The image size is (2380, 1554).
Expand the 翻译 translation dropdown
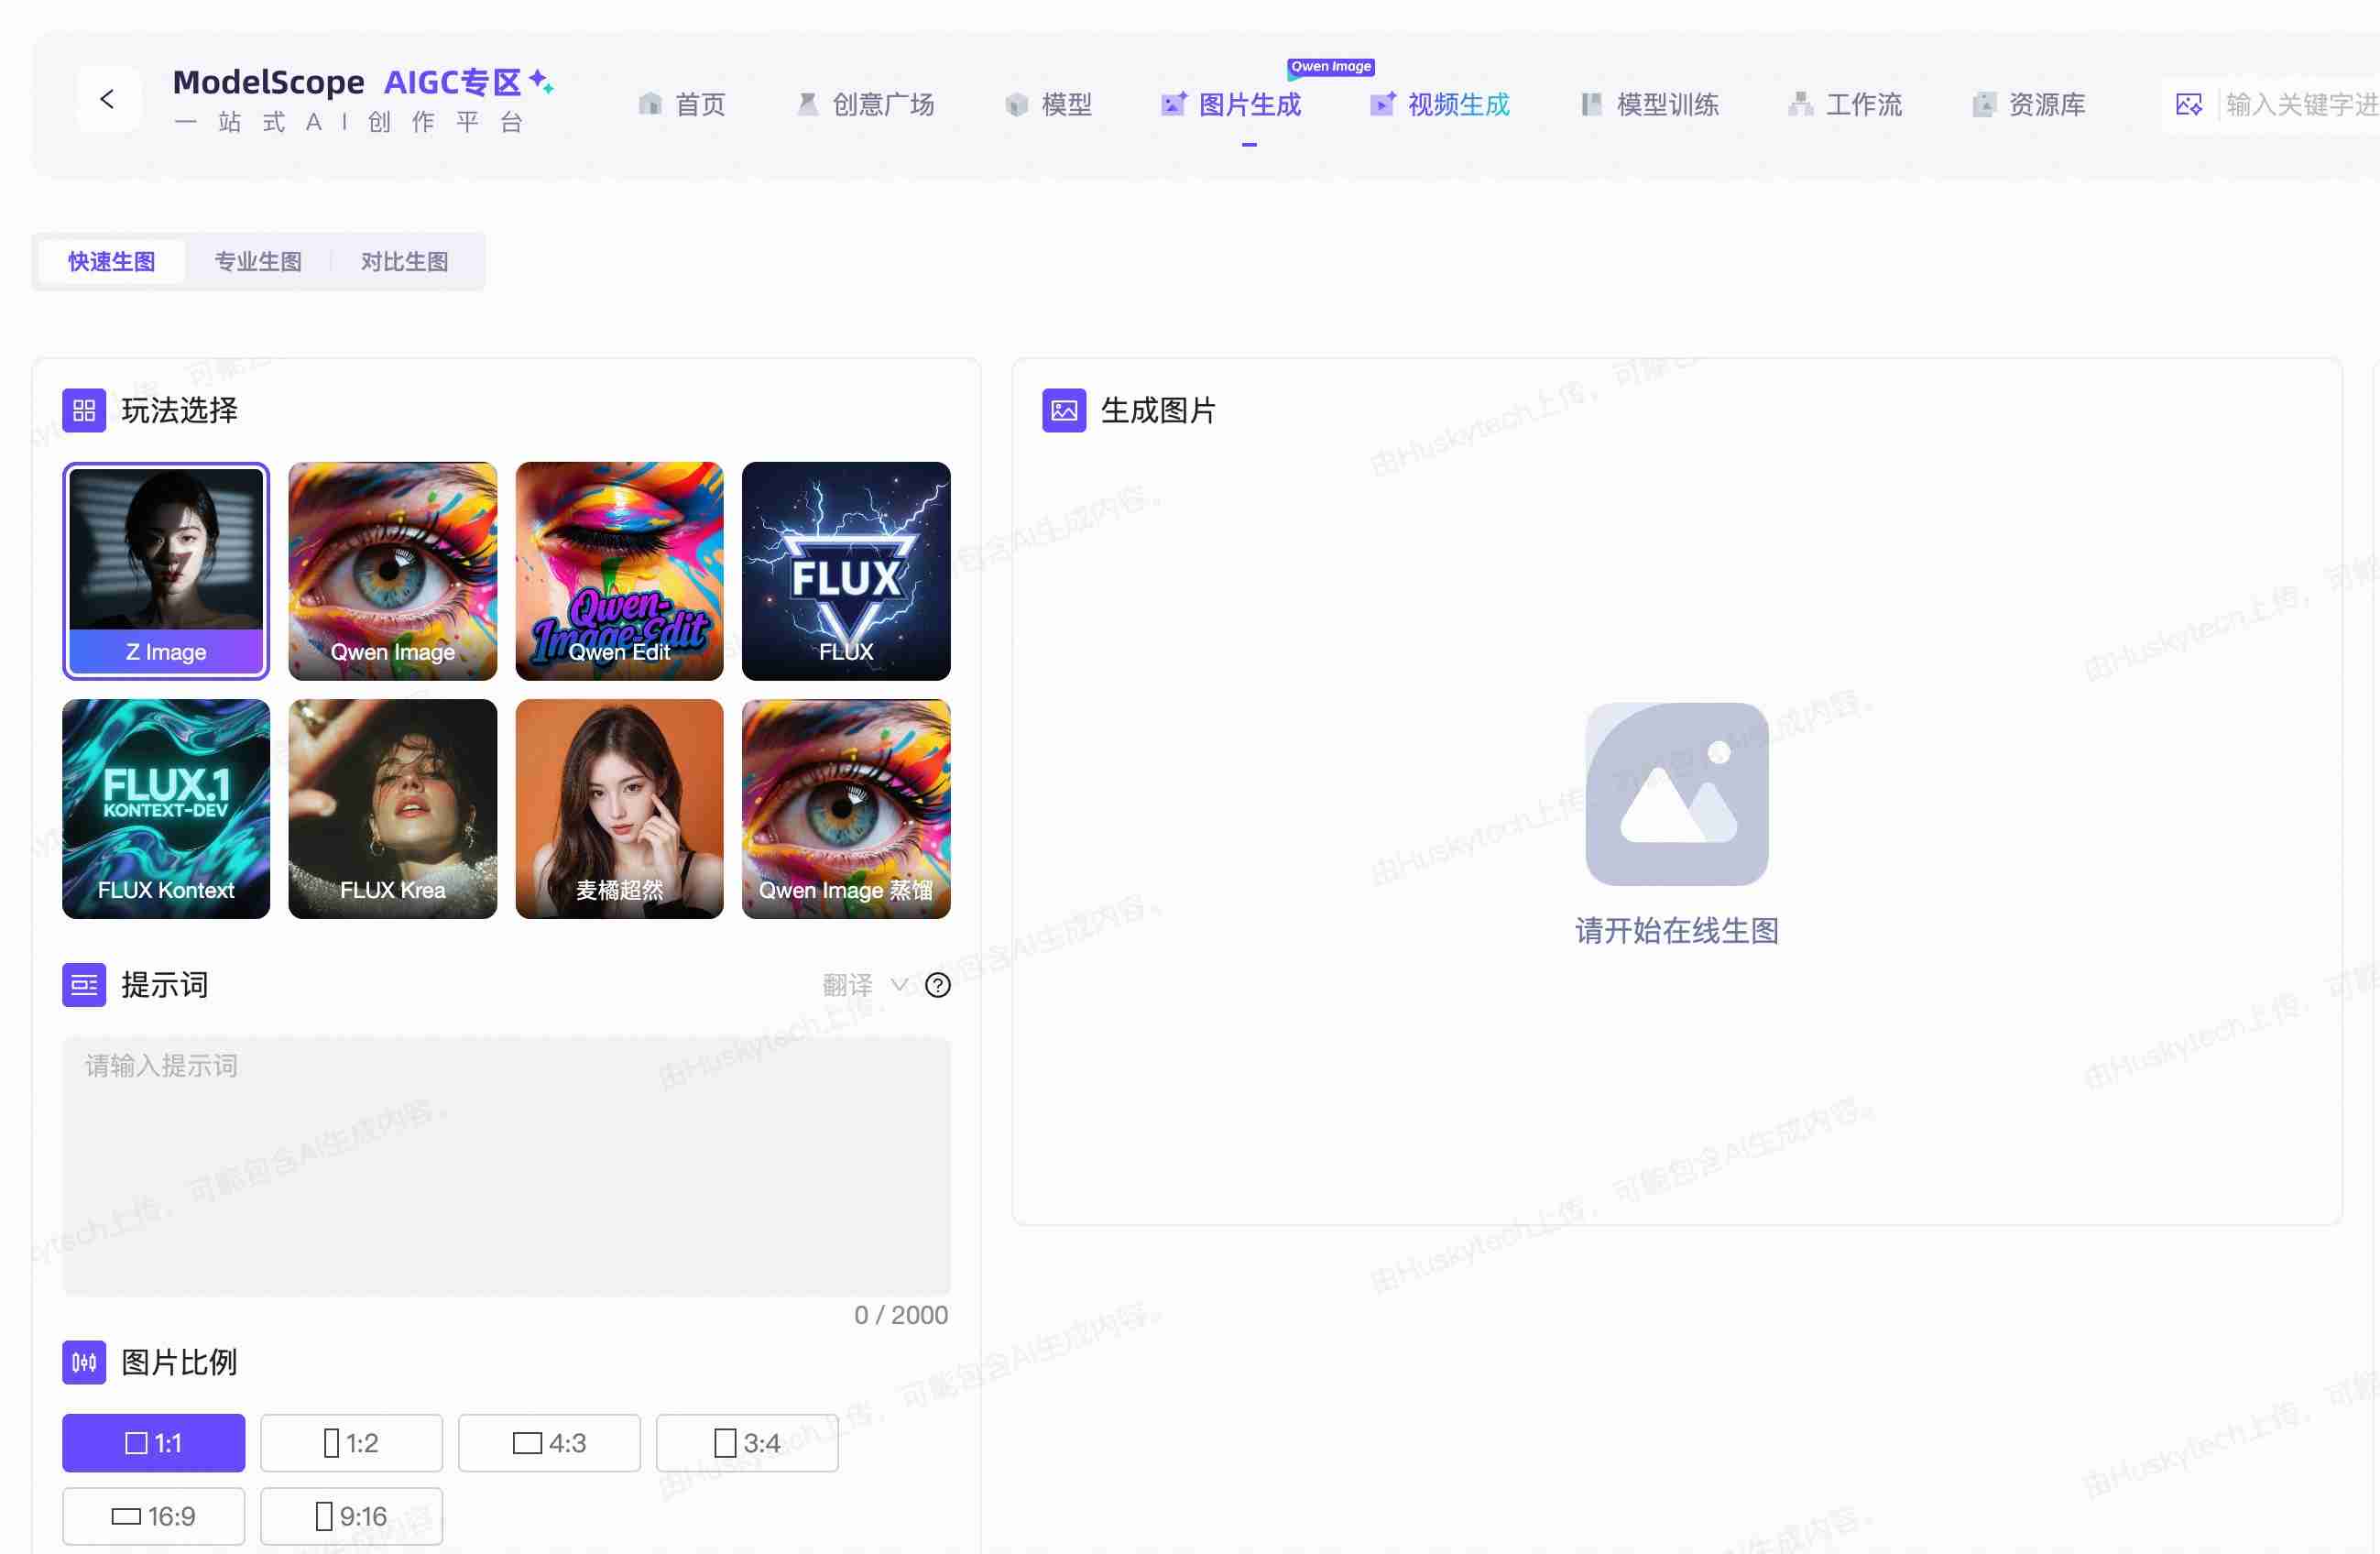(x=898, y=985)
